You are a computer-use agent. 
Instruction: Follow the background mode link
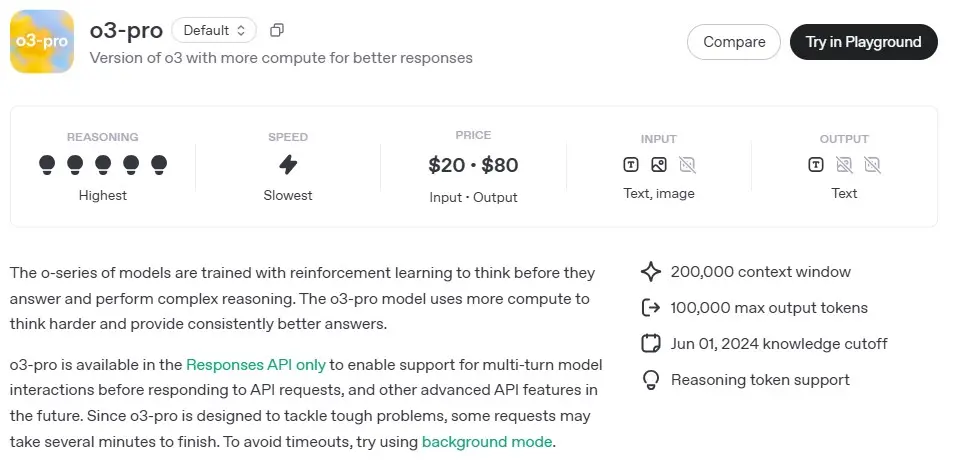[x=487, y=441]
